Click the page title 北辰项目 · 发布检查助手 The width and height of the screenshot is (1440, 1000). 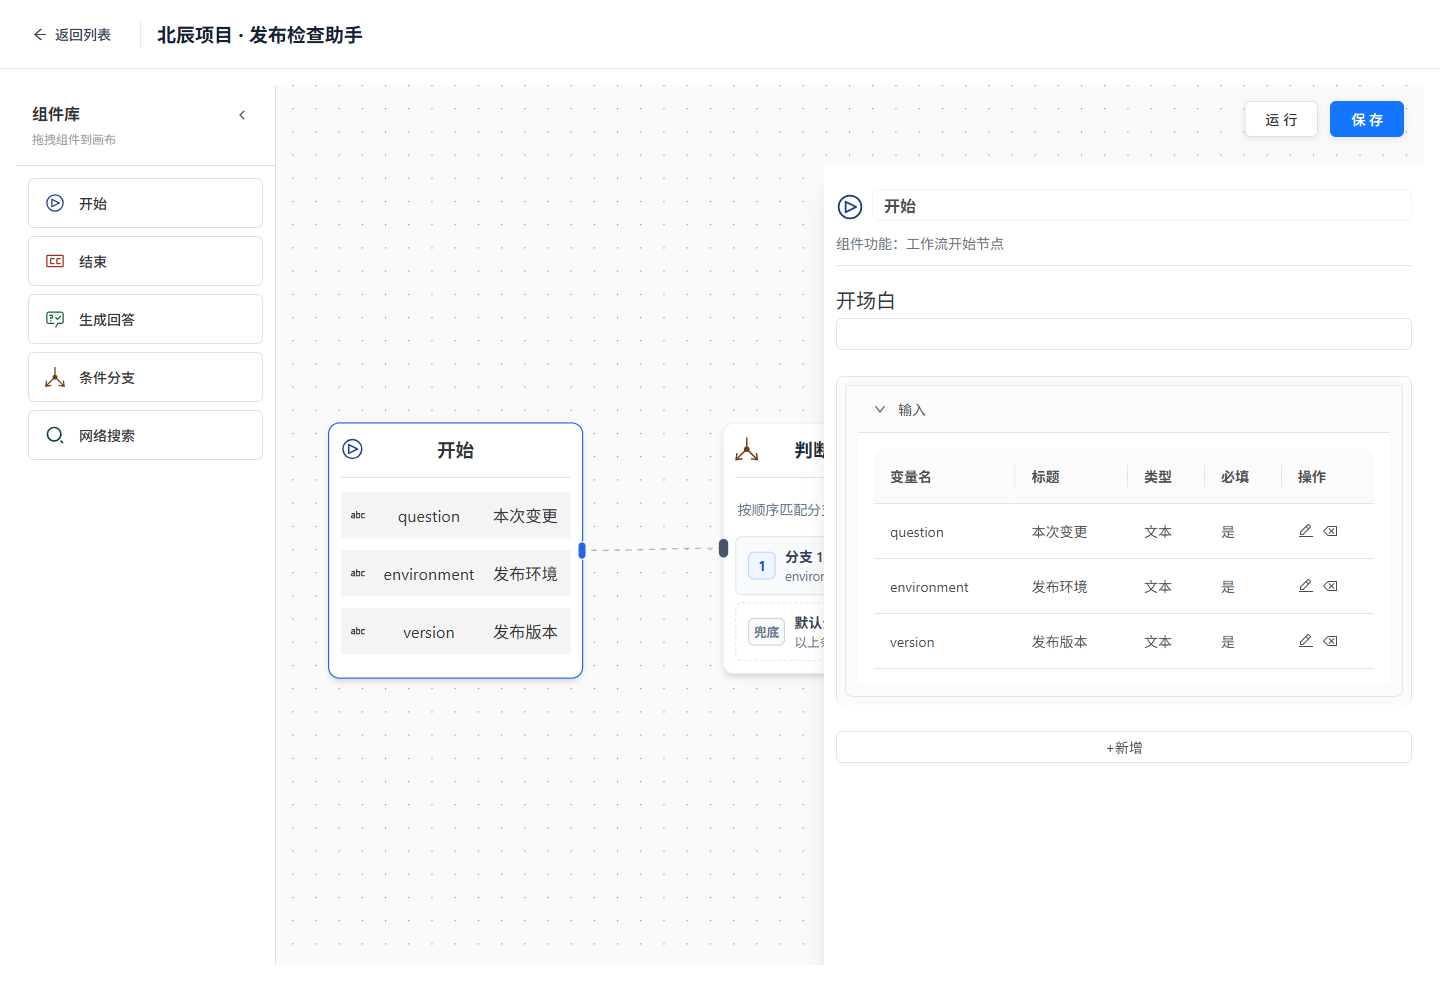coord(260,35)
